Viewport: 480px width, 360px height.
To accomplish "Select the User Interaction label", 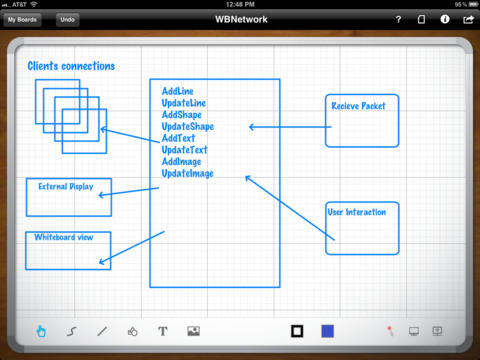I will tap(357, 212).
